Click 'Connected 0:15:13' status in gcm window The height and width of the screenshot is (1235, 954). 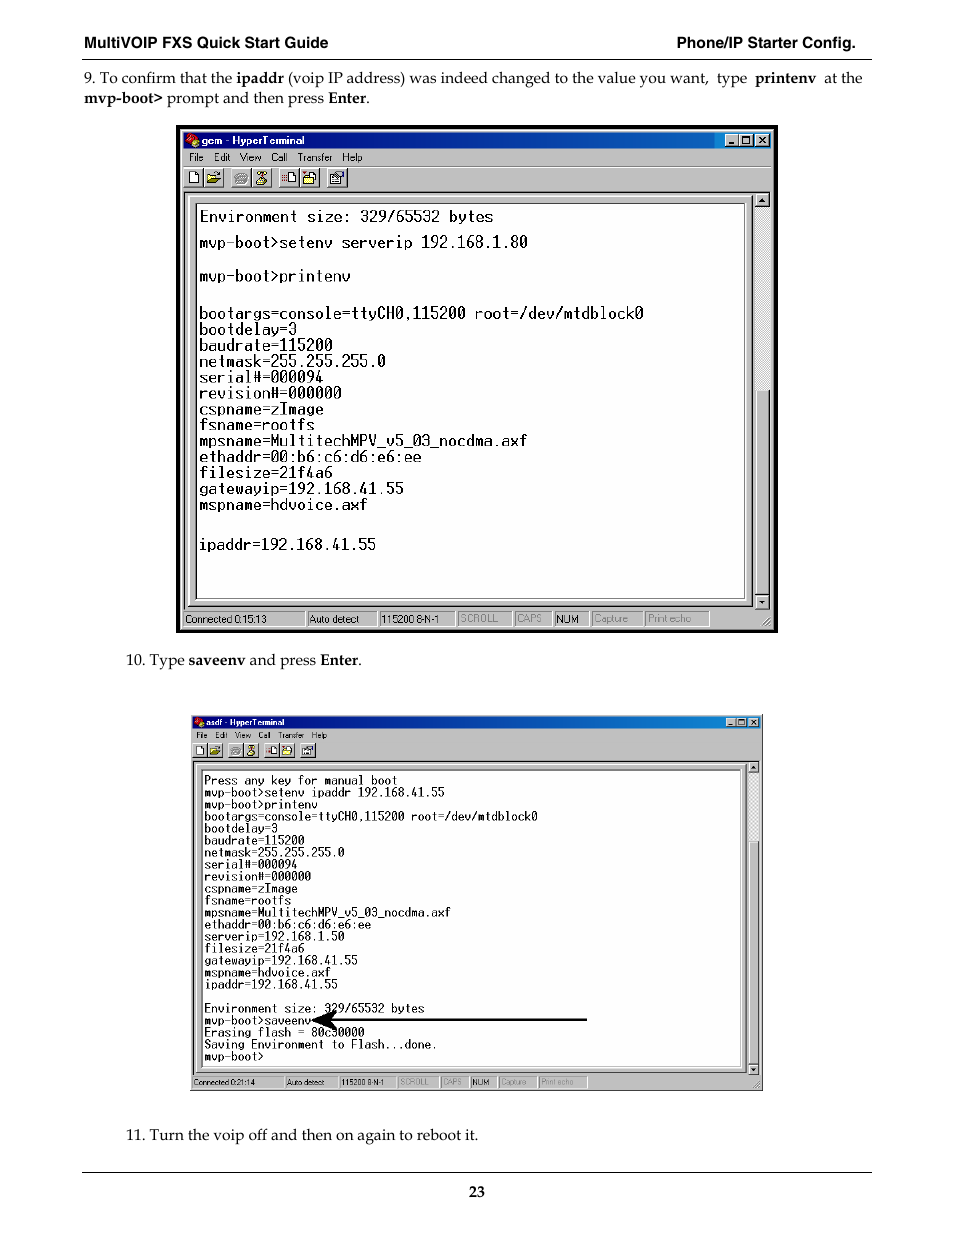click(244, 619)
